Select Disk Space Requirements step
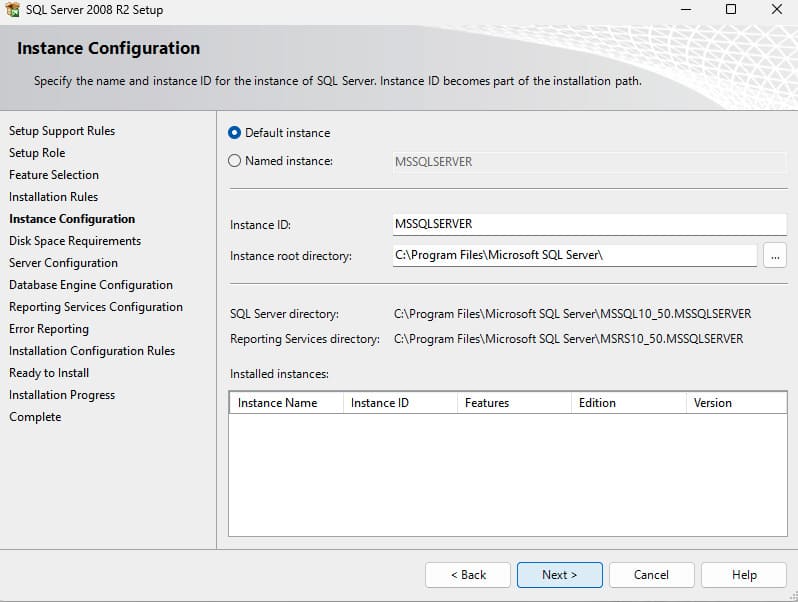Image resolution: width=798 pixels, height=602 pixels. (x=75, y=241)
